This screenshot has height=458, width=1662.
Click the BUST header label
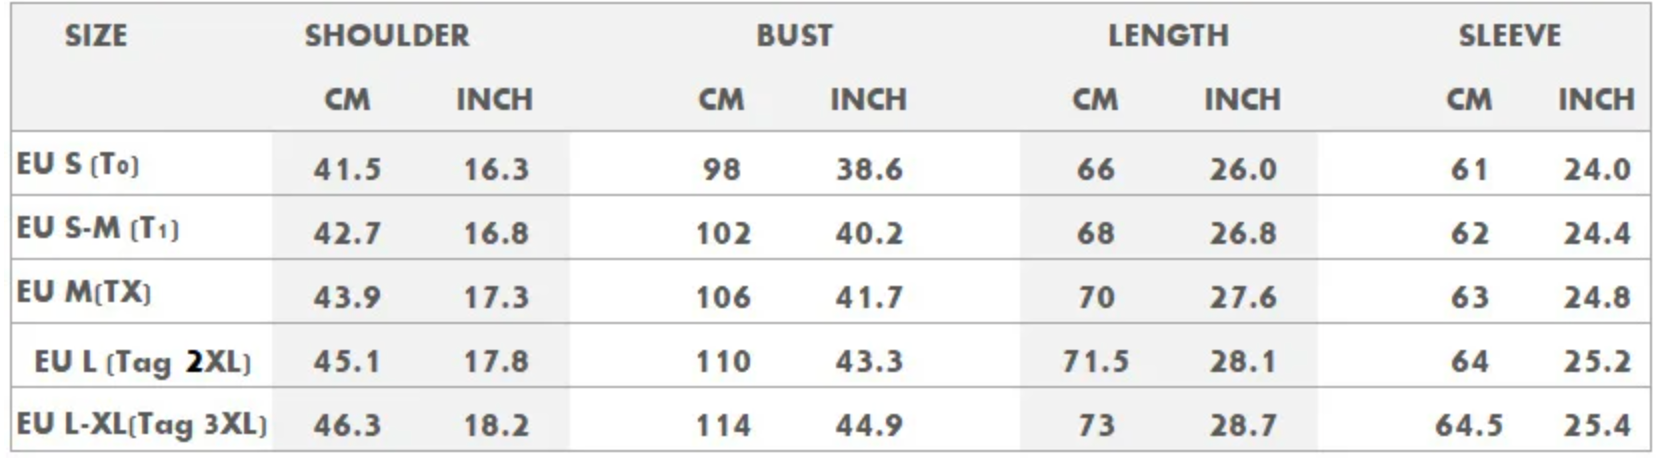pyautogui.click(x=794, y=36)
